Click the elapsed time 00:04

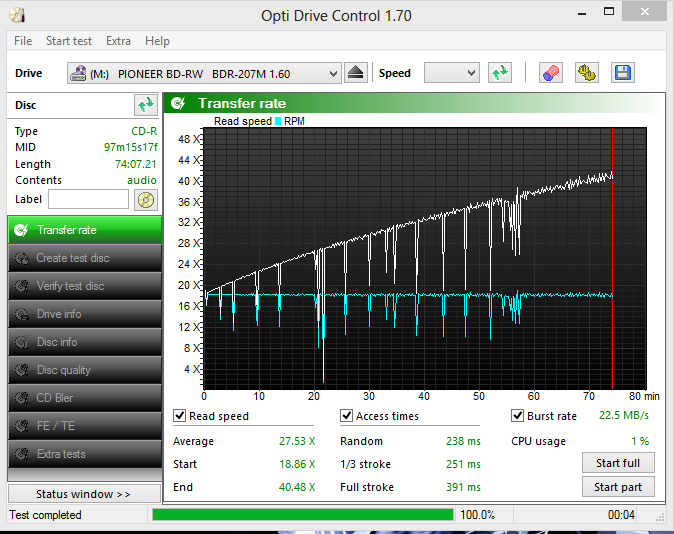(621, 515)
